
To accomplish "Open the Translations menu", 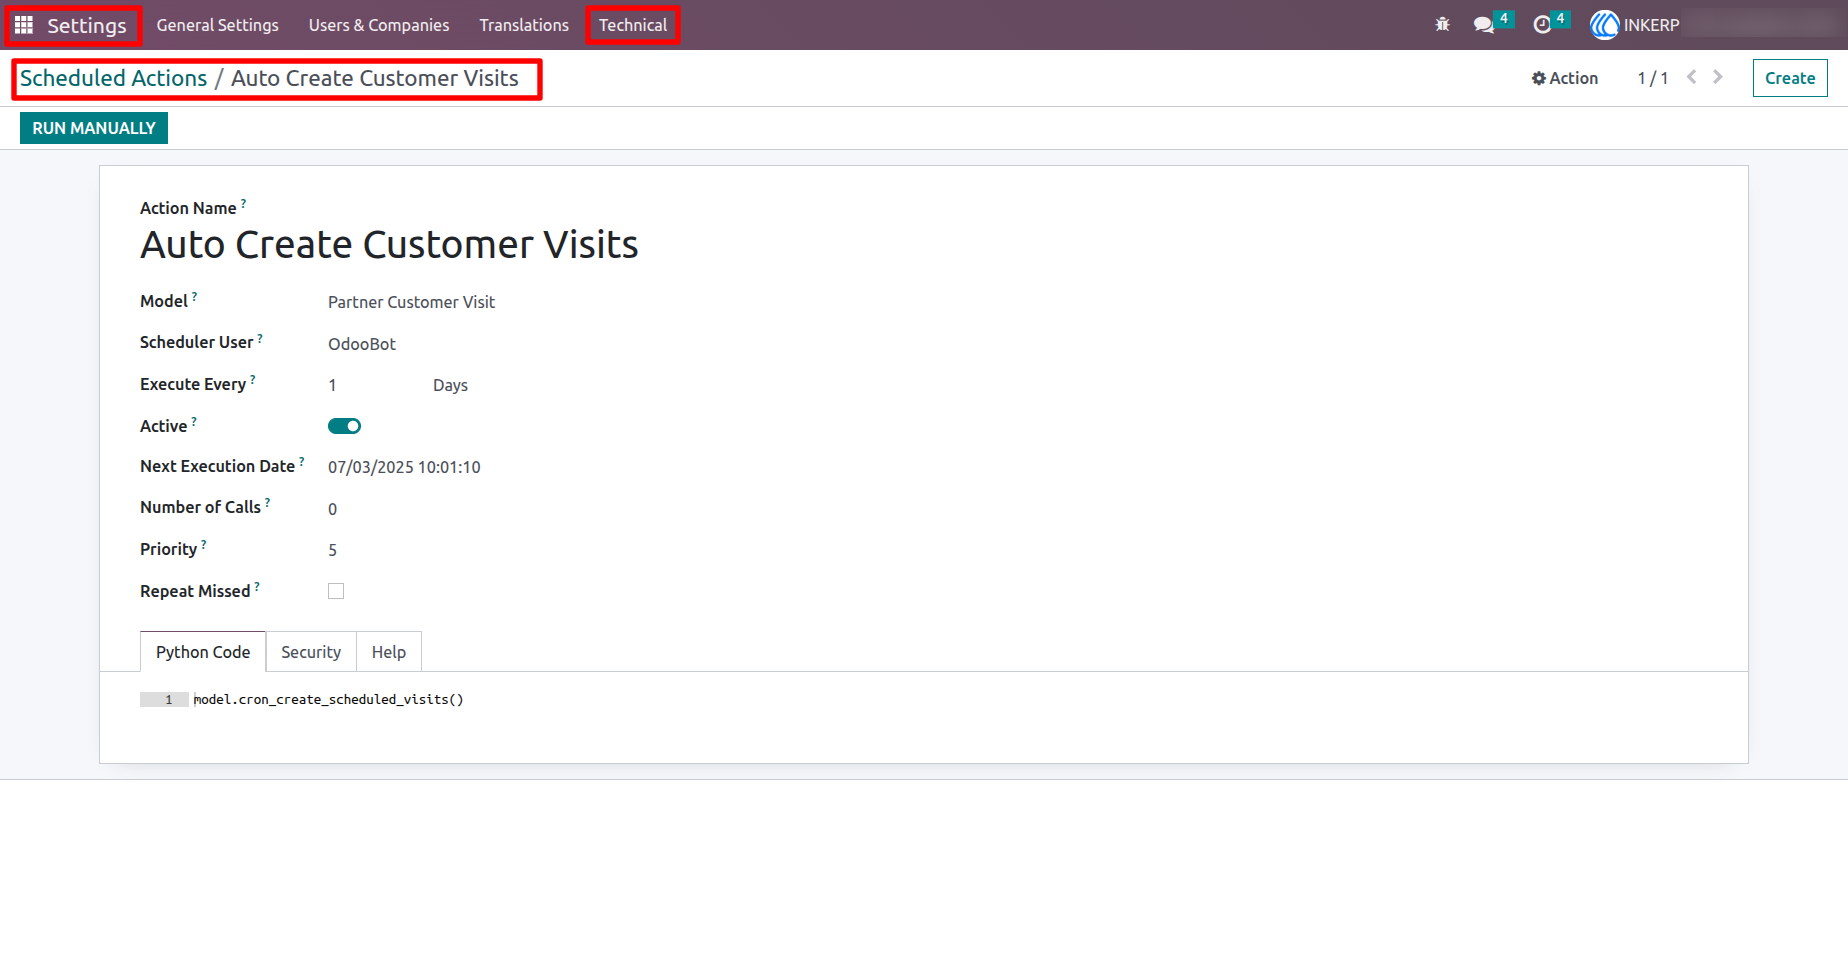I will click(524, 25).
